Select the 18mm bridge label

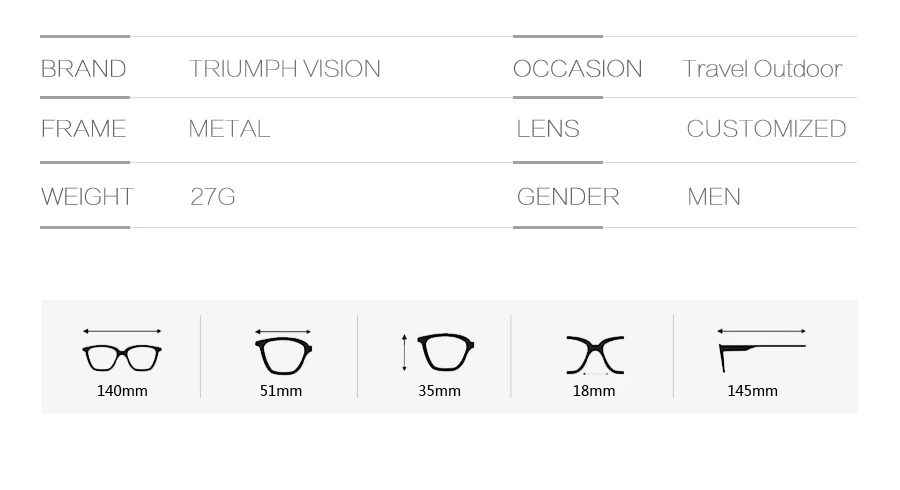tap(593, 391)
